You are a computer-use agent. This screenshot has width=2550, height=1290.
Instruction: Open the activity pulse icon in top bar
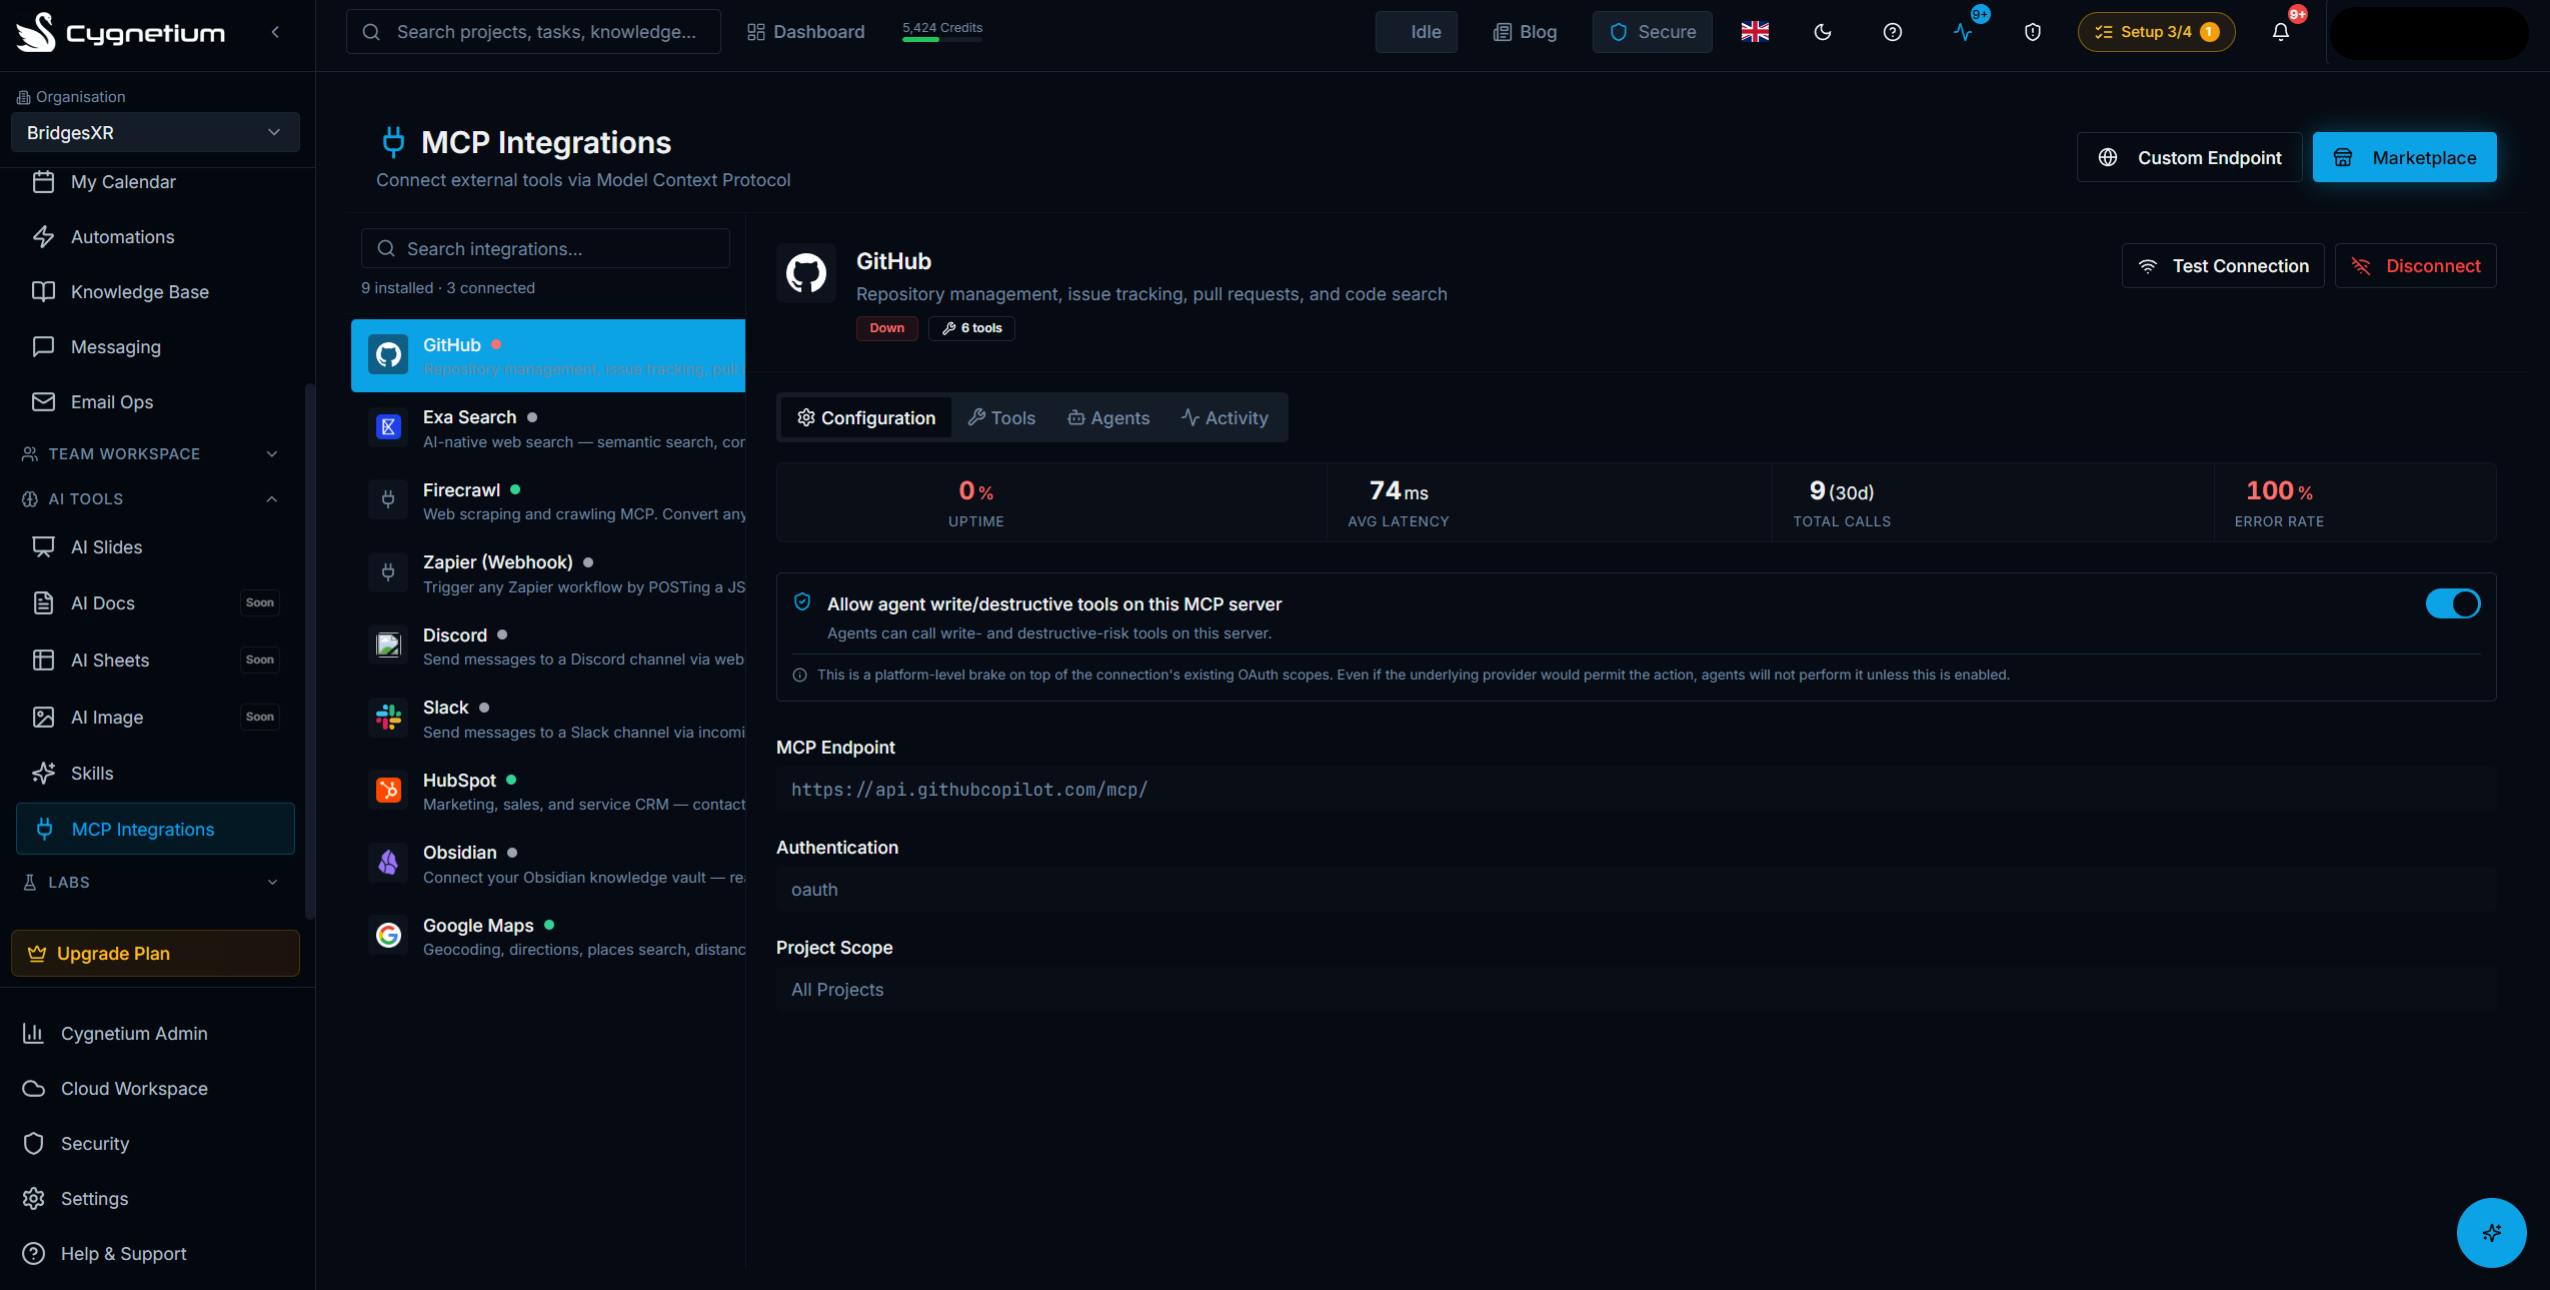pos(1963,32)
